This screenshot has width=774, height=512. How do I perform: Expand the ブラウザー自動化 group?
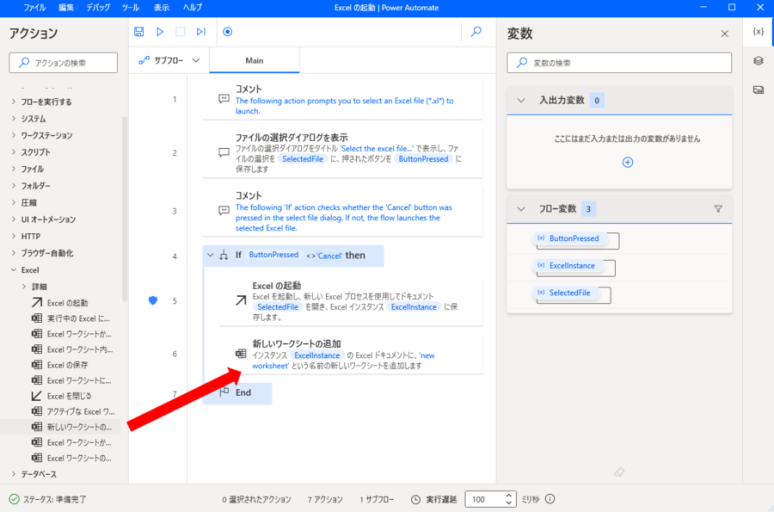13,253
